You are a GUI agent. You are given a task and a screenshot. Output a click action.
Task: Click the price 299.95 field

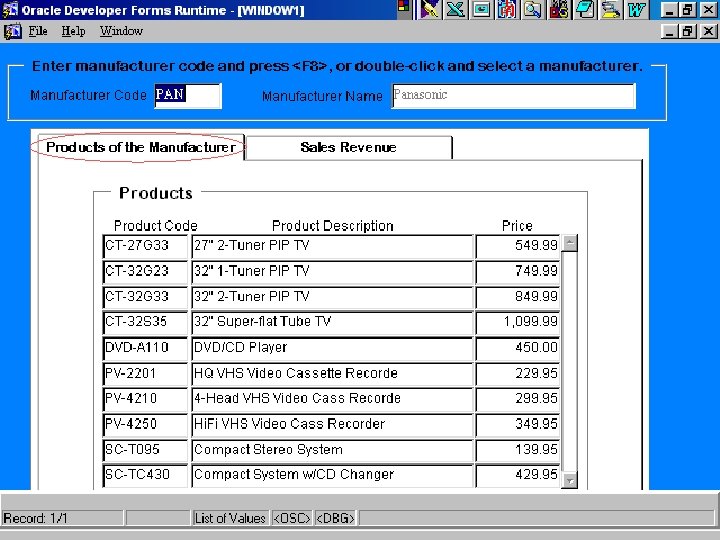(518, 399)
